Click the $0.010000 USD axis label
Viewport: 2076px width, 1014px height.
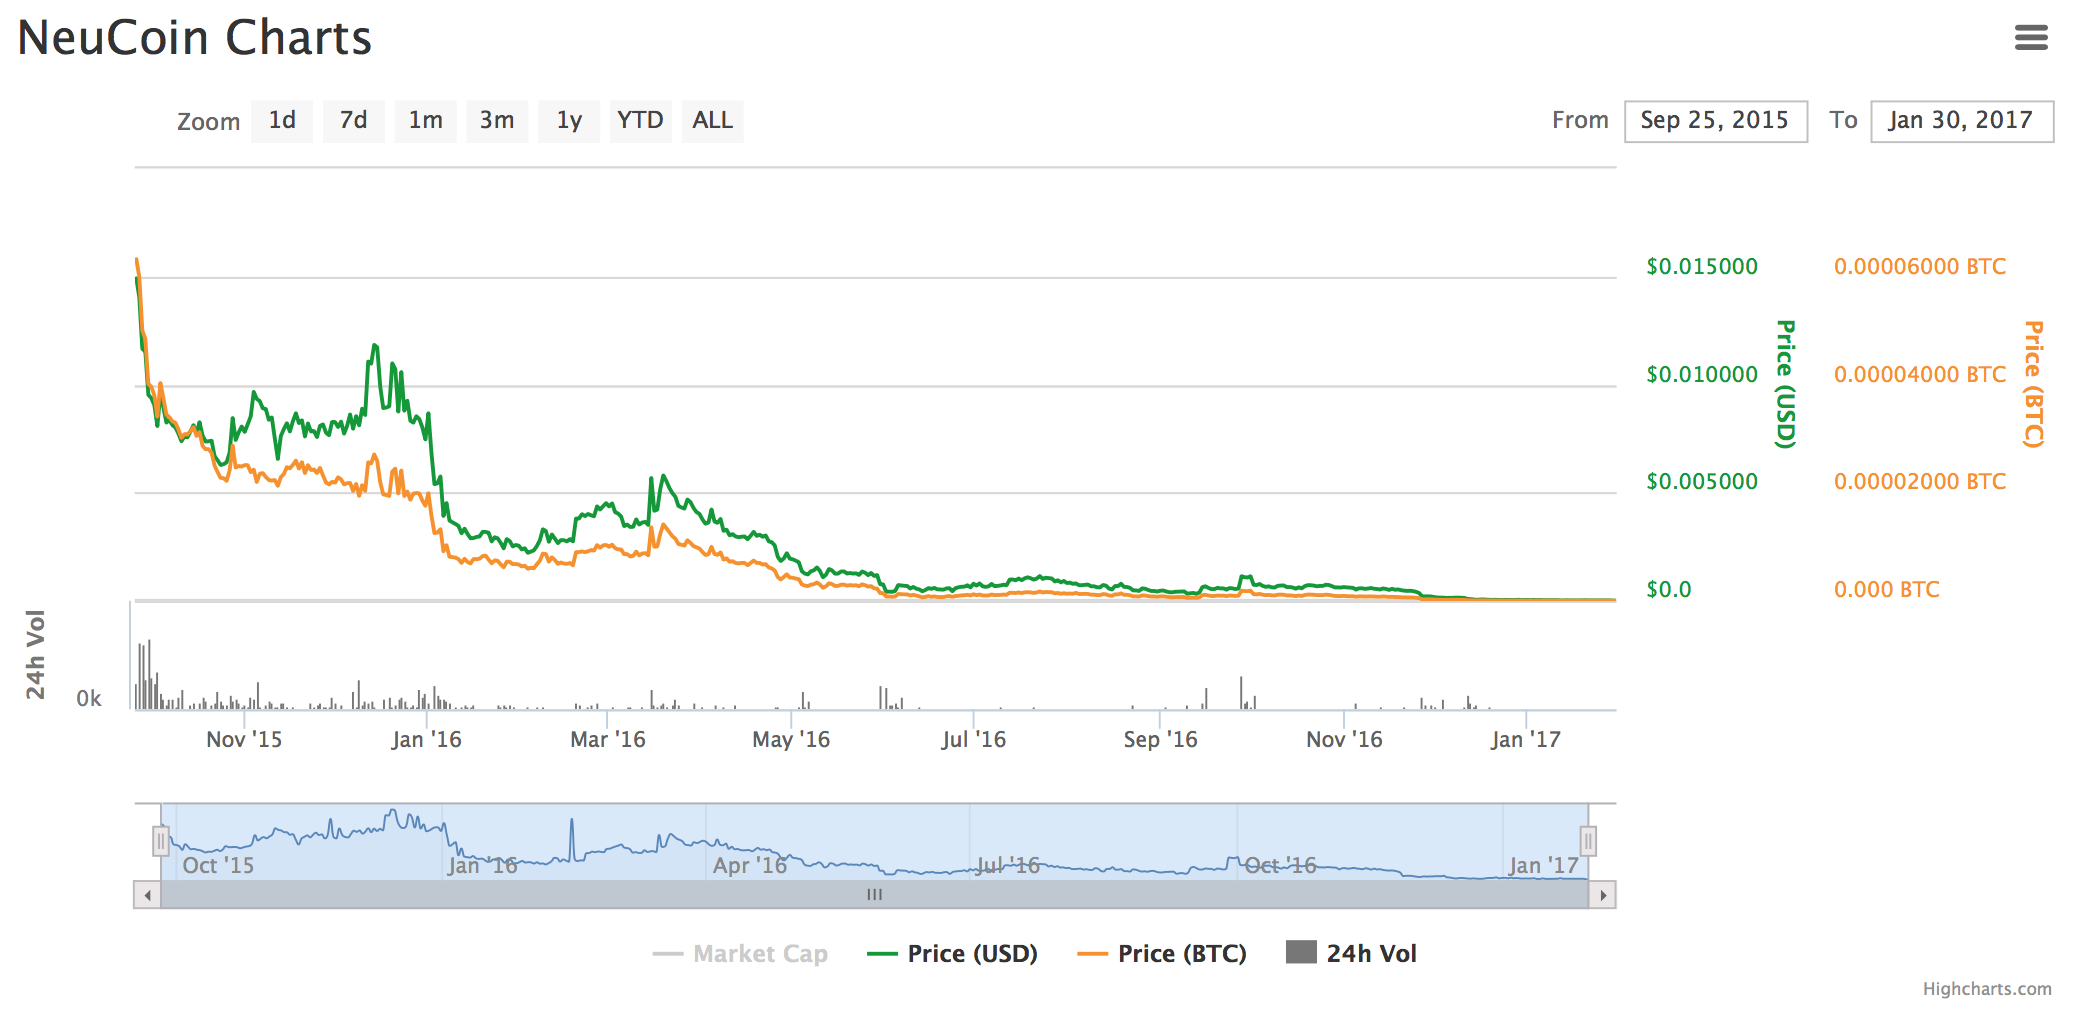[1702, 374]
